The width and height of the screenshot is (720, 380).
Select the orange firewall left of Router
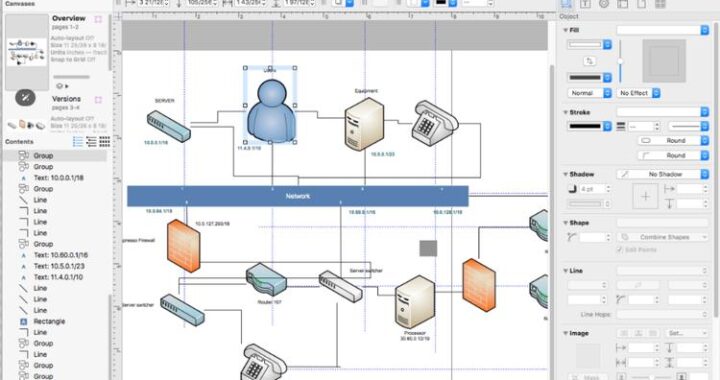coord(184,246)
